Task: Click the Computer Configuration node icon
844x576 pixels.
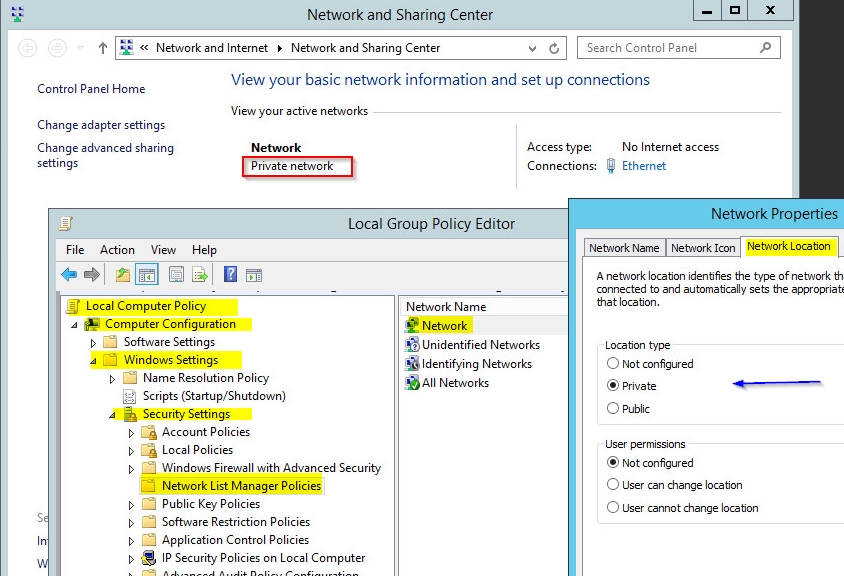Action: [93, 324]
